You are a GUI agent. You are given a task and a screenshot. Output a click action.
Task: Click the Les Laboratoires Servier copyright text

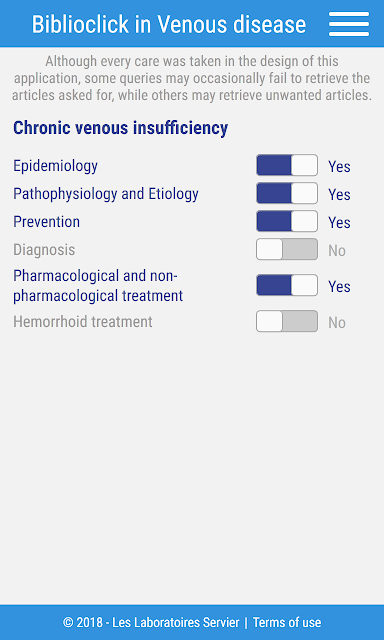151,622
